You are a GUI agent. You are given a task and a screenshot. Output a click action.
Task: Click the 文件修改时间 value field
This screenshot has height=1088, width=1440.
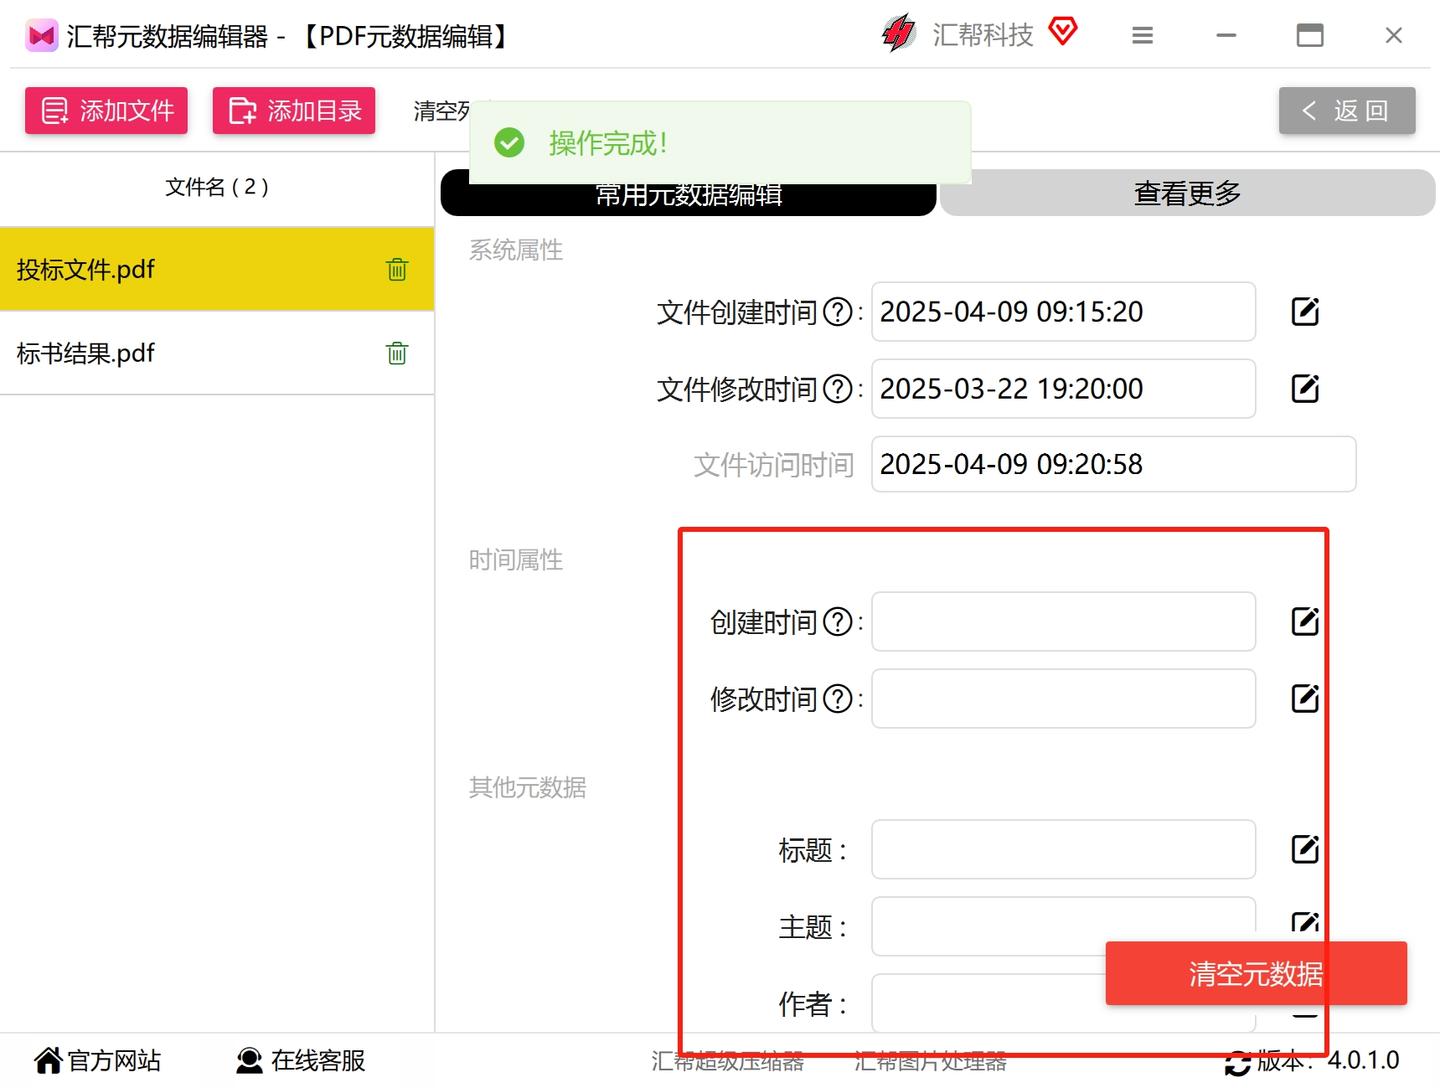pyautogui.click(x=1063, y=389)
